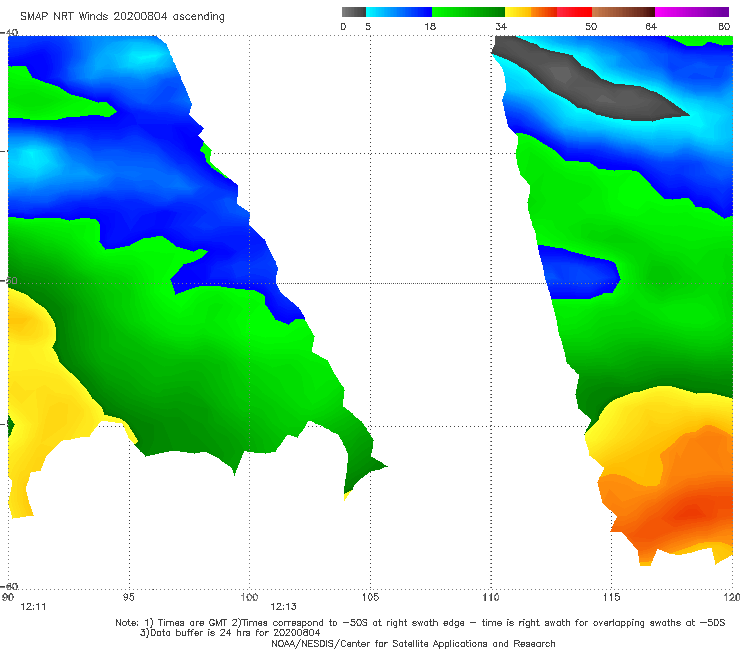Screen dimensions: 740x650
Task: Click the latitude label '-60'
Action: click(9, 586)
